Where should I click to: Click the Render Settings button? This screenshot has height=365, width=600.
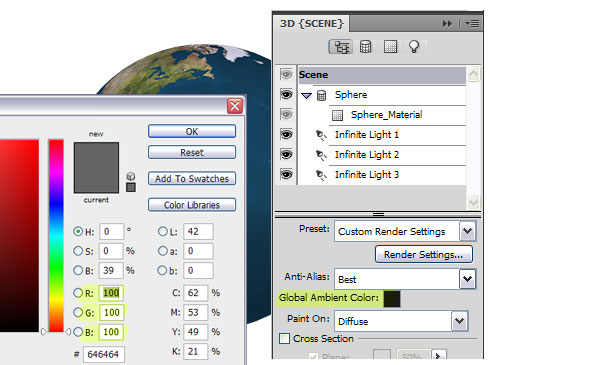(x=424, y=254)
